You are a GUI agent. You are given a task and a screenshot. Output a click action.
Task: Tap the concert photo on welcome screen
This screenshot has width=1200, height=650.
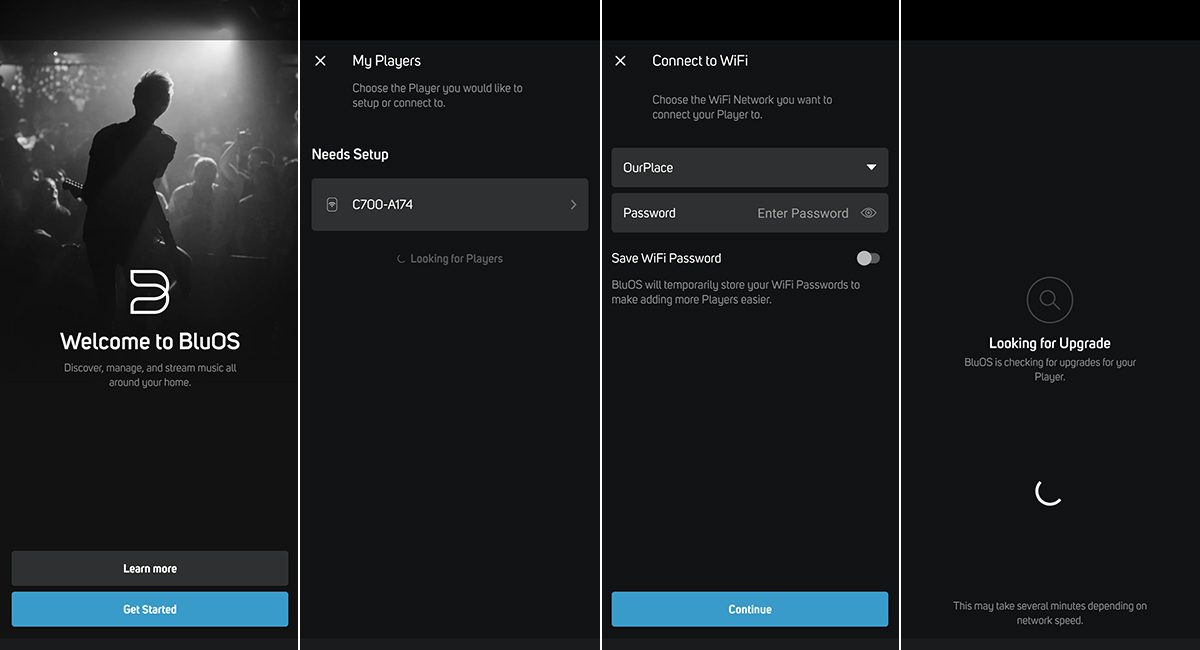pyautogui.click(x=150, y=150)
